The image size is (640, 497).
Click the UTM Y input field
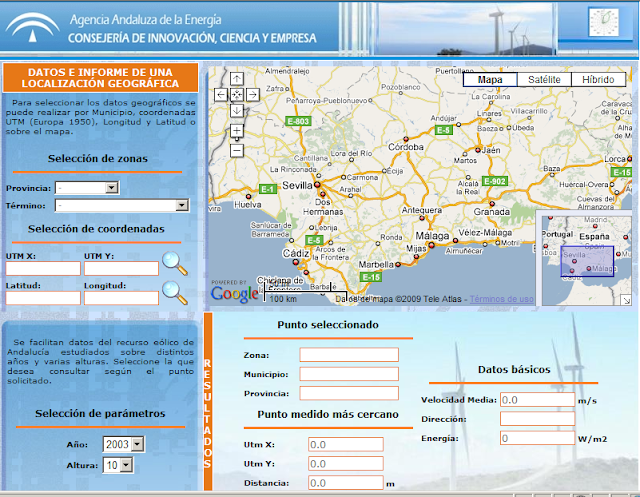[x=121, y=268]
